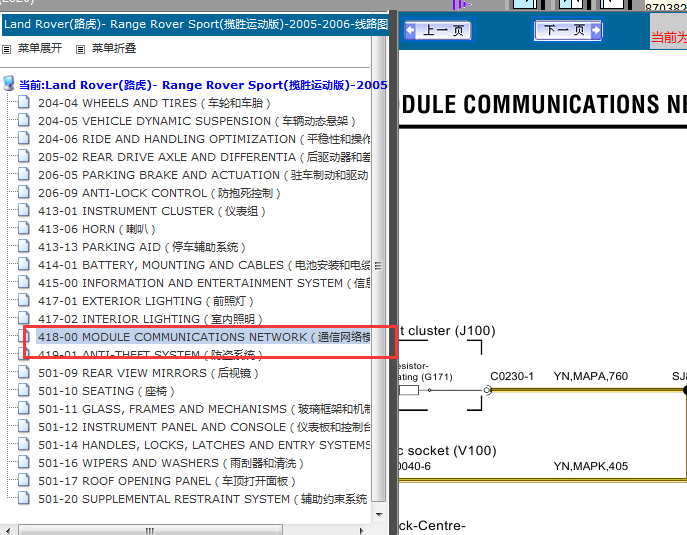Screen dimensions: 687x535
Task: Click page icon beside 413-01 INSTRUMENT CLUSTER
Action: click(24, 210)
